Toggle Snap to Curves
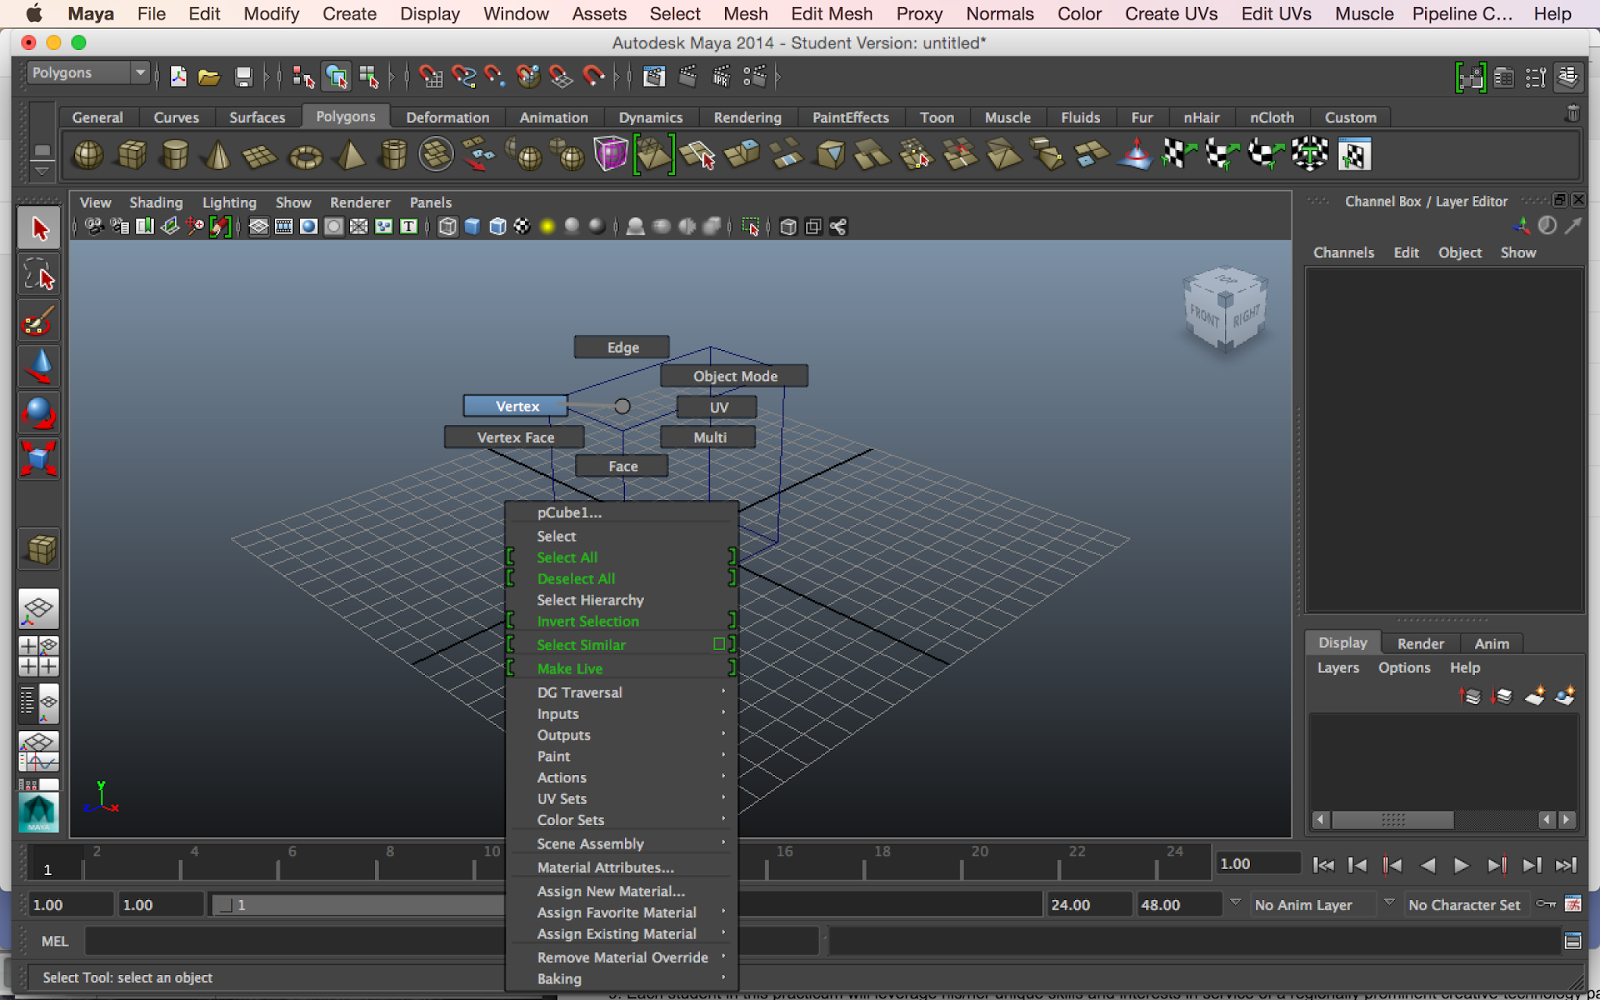The height and width of the screenshot is (1000, 1600). 463,77
